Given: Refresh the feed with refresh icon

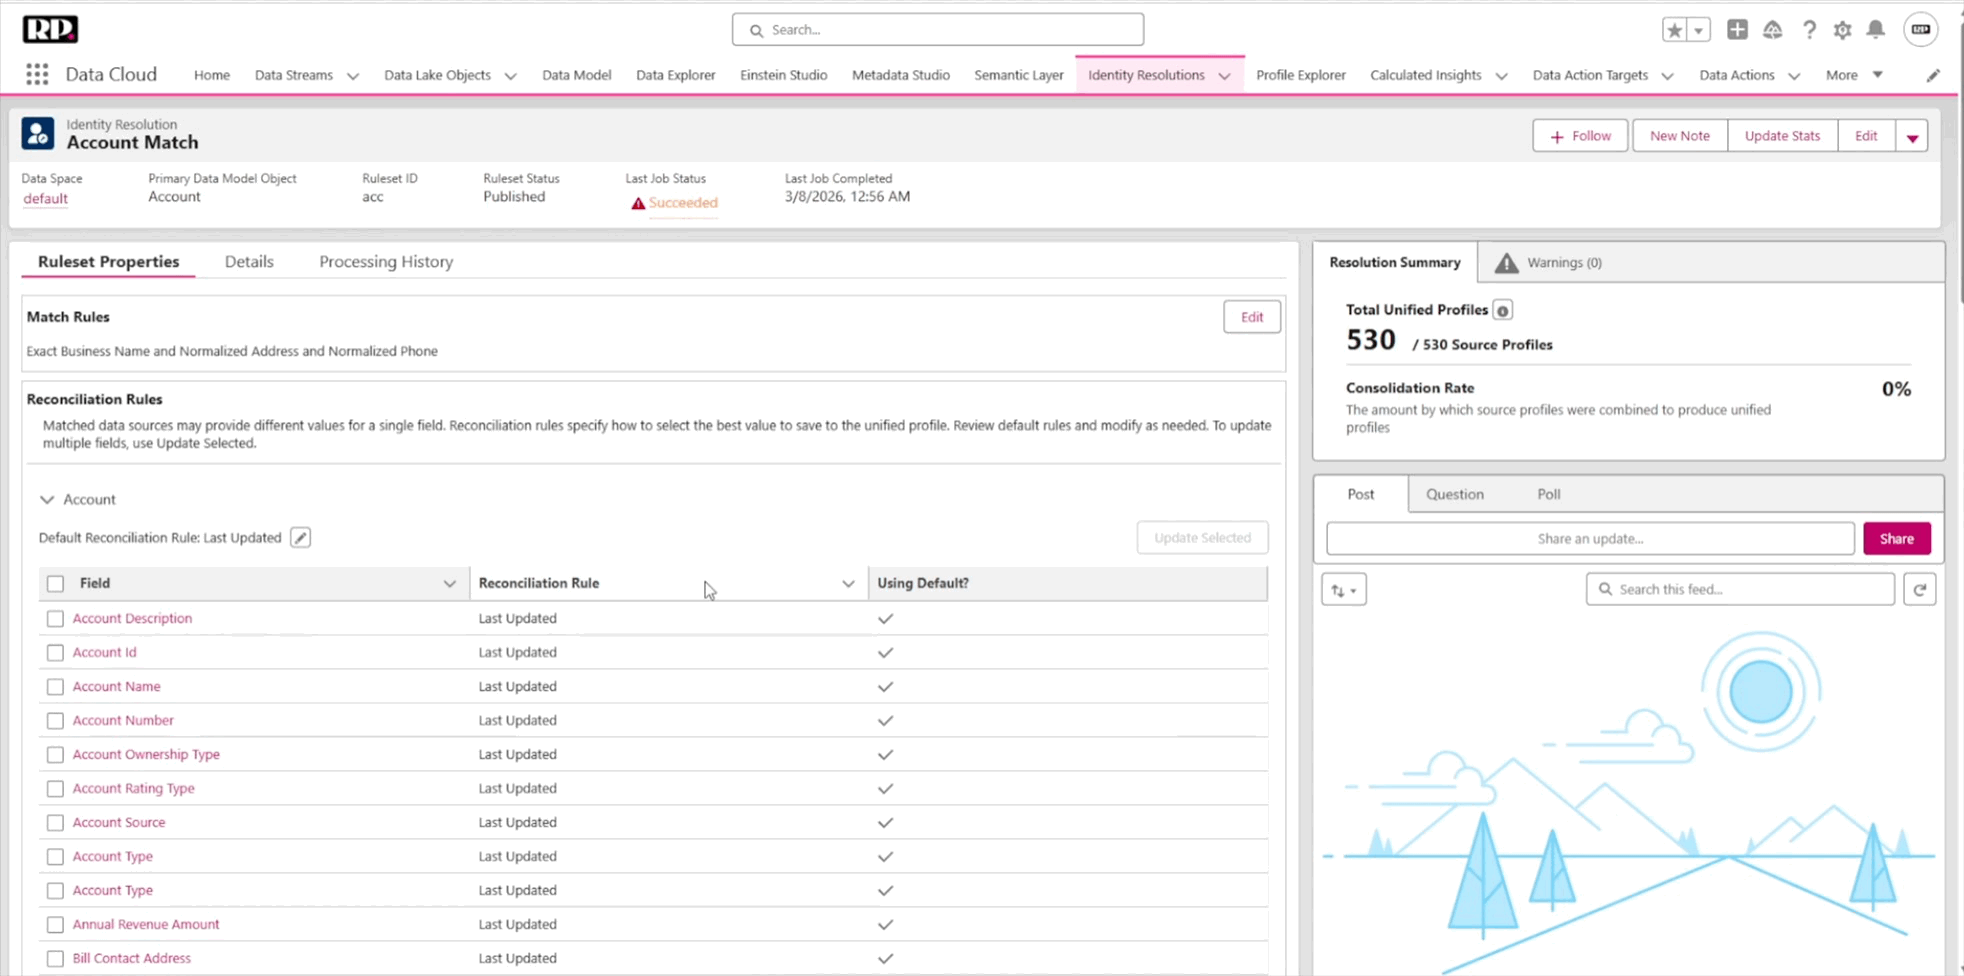Looking at the screenshot, I should click(1919, 590).
